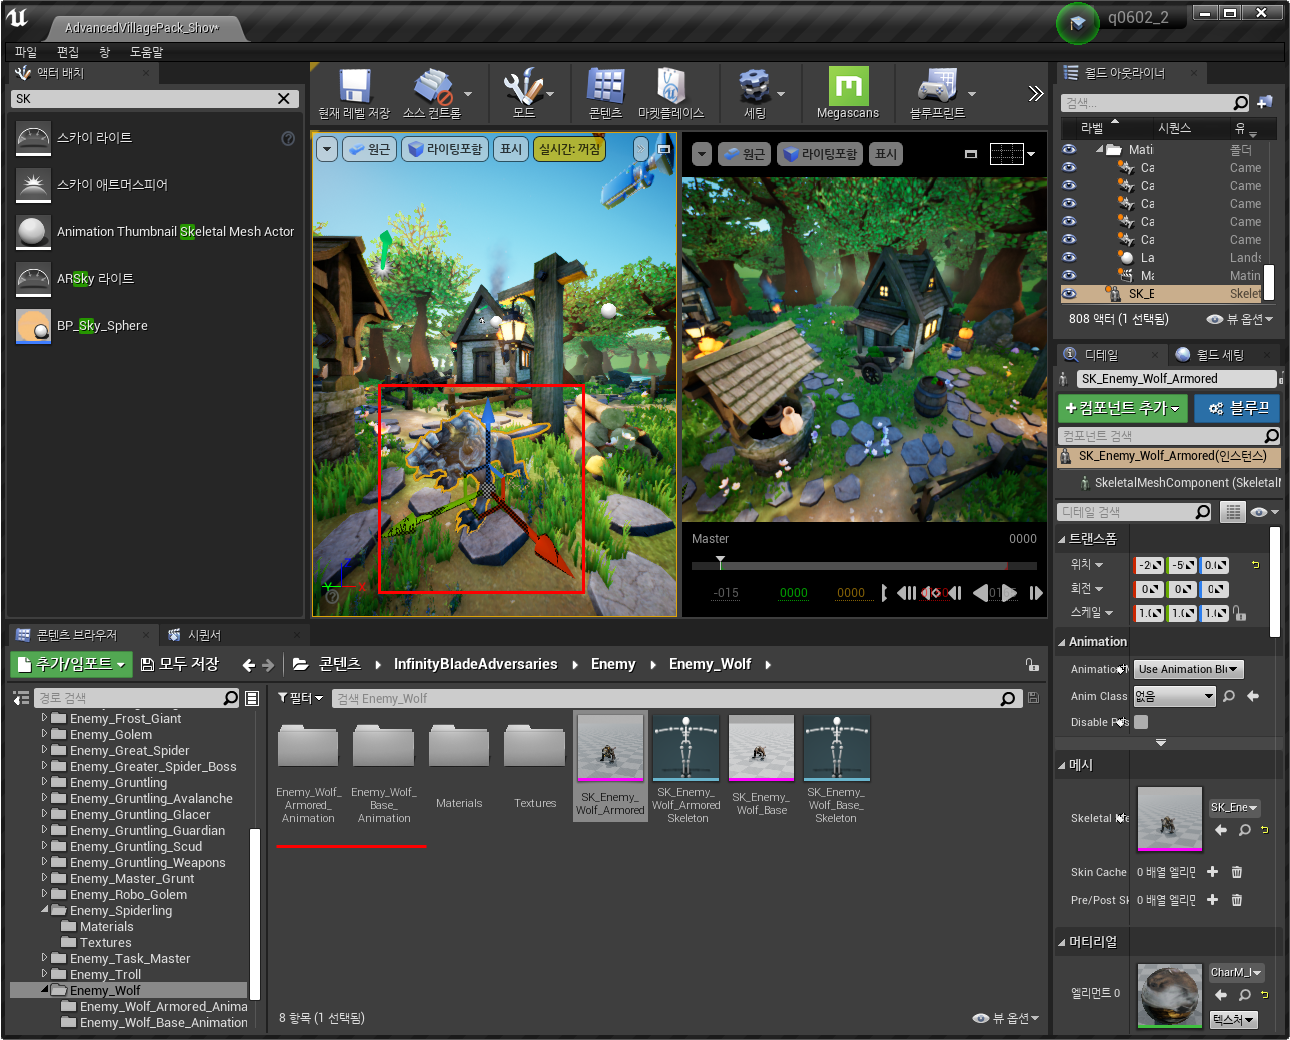Use selected asset for Skeletal Mesh
The height and width of the screenshot is (1040, 1290).
1221,830
